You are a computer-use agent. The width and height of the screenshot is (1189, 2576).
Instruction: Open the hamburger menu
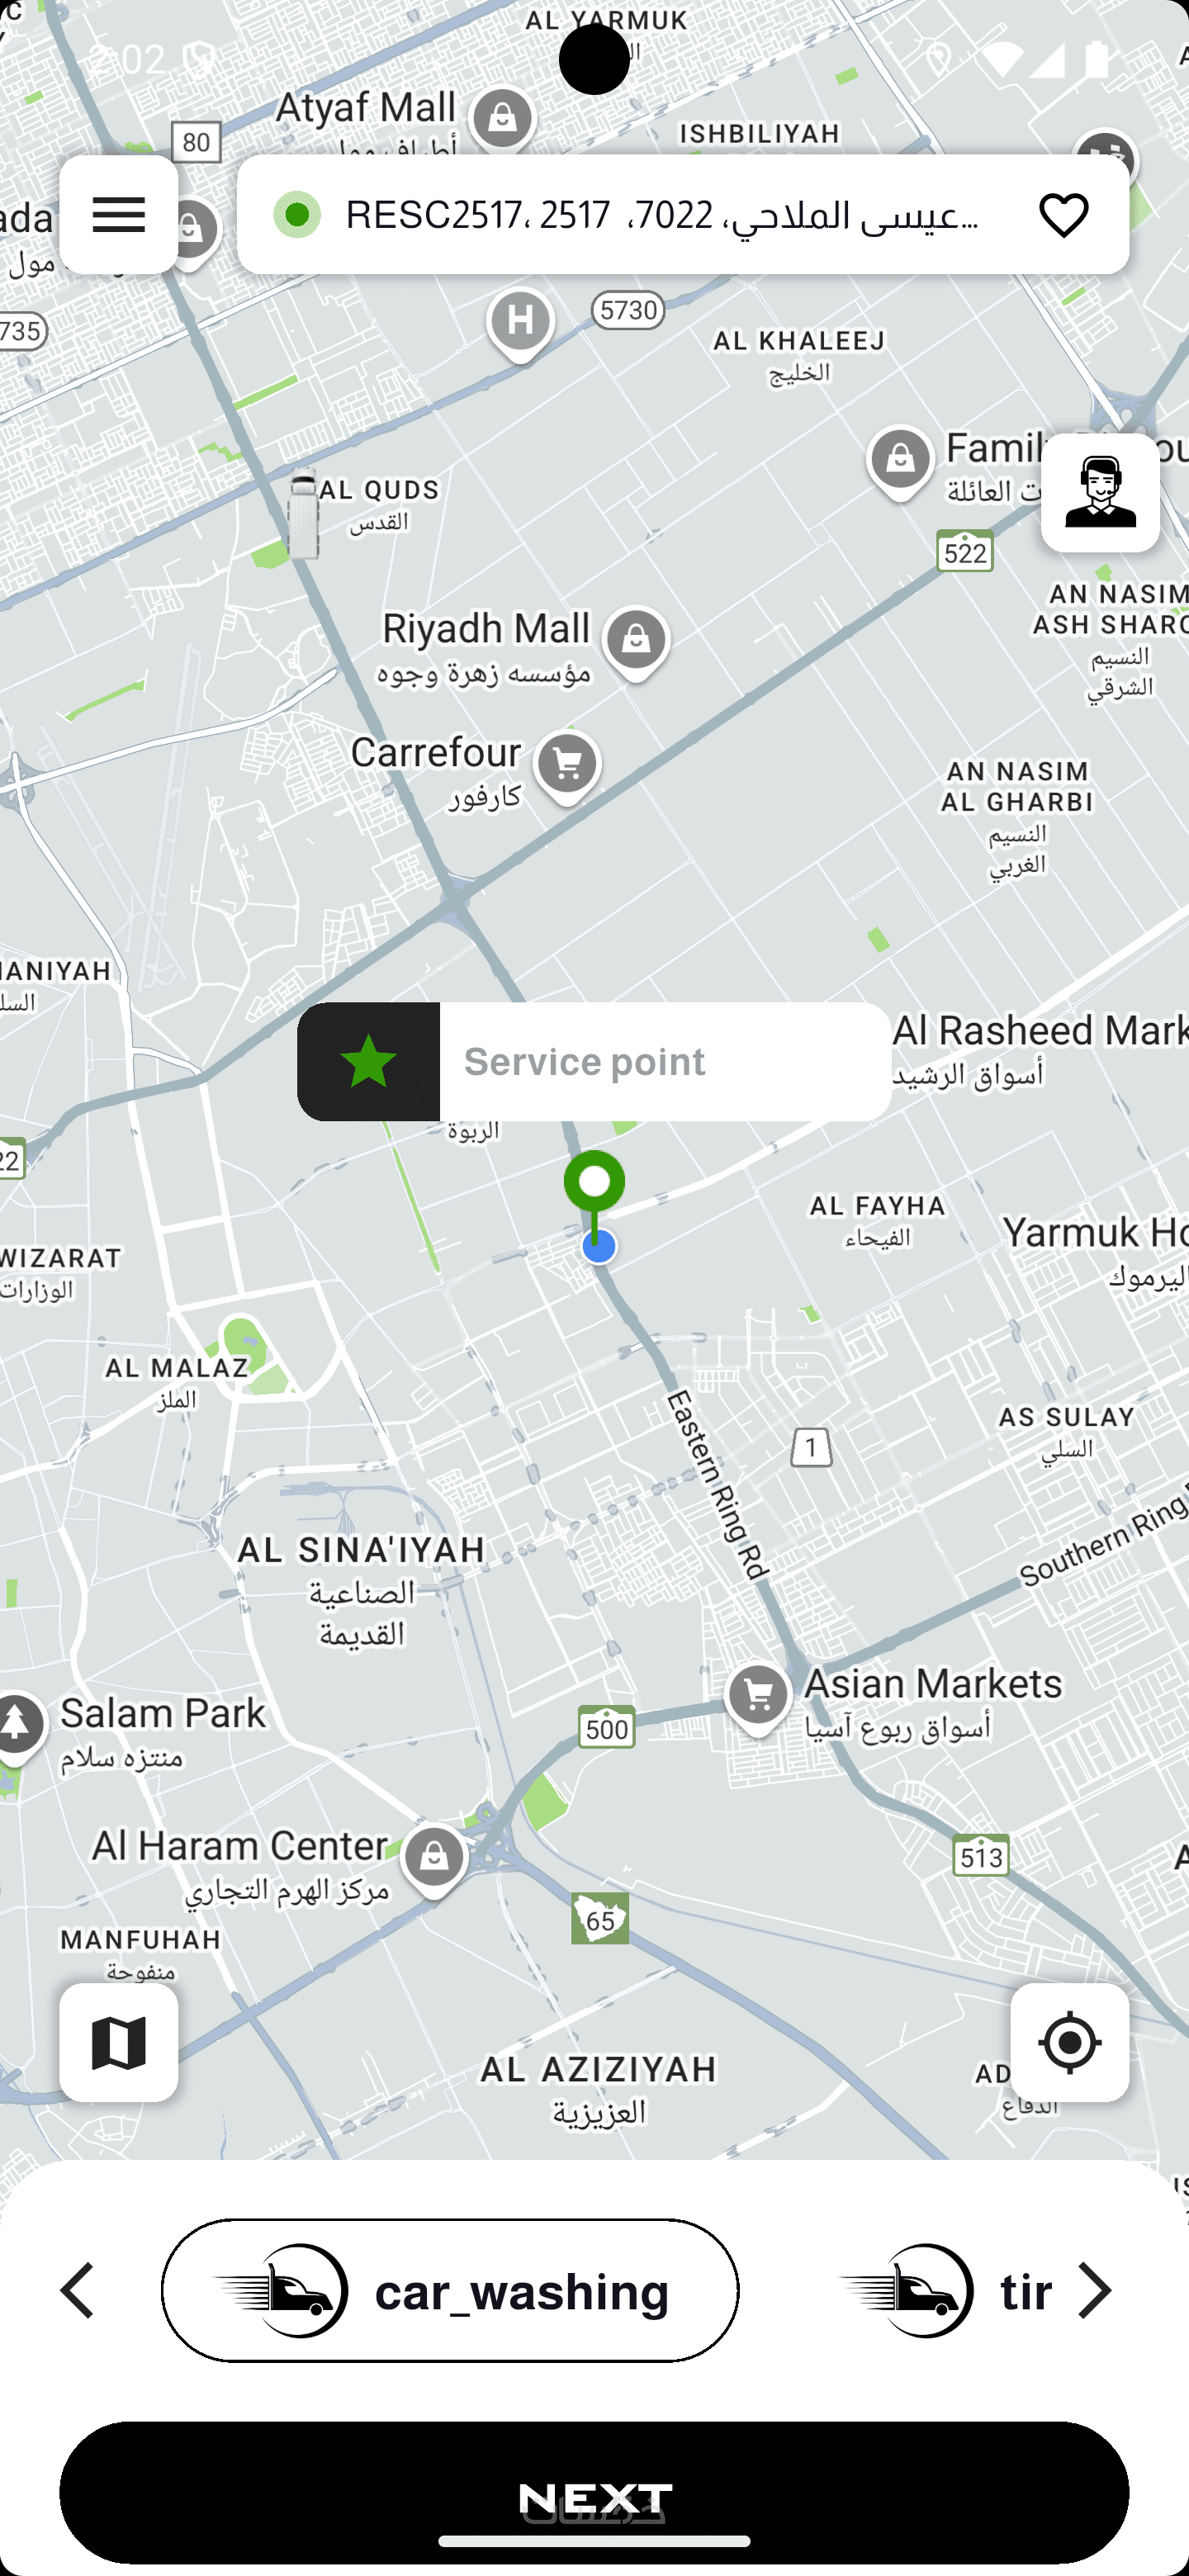(x=118, y=214)
